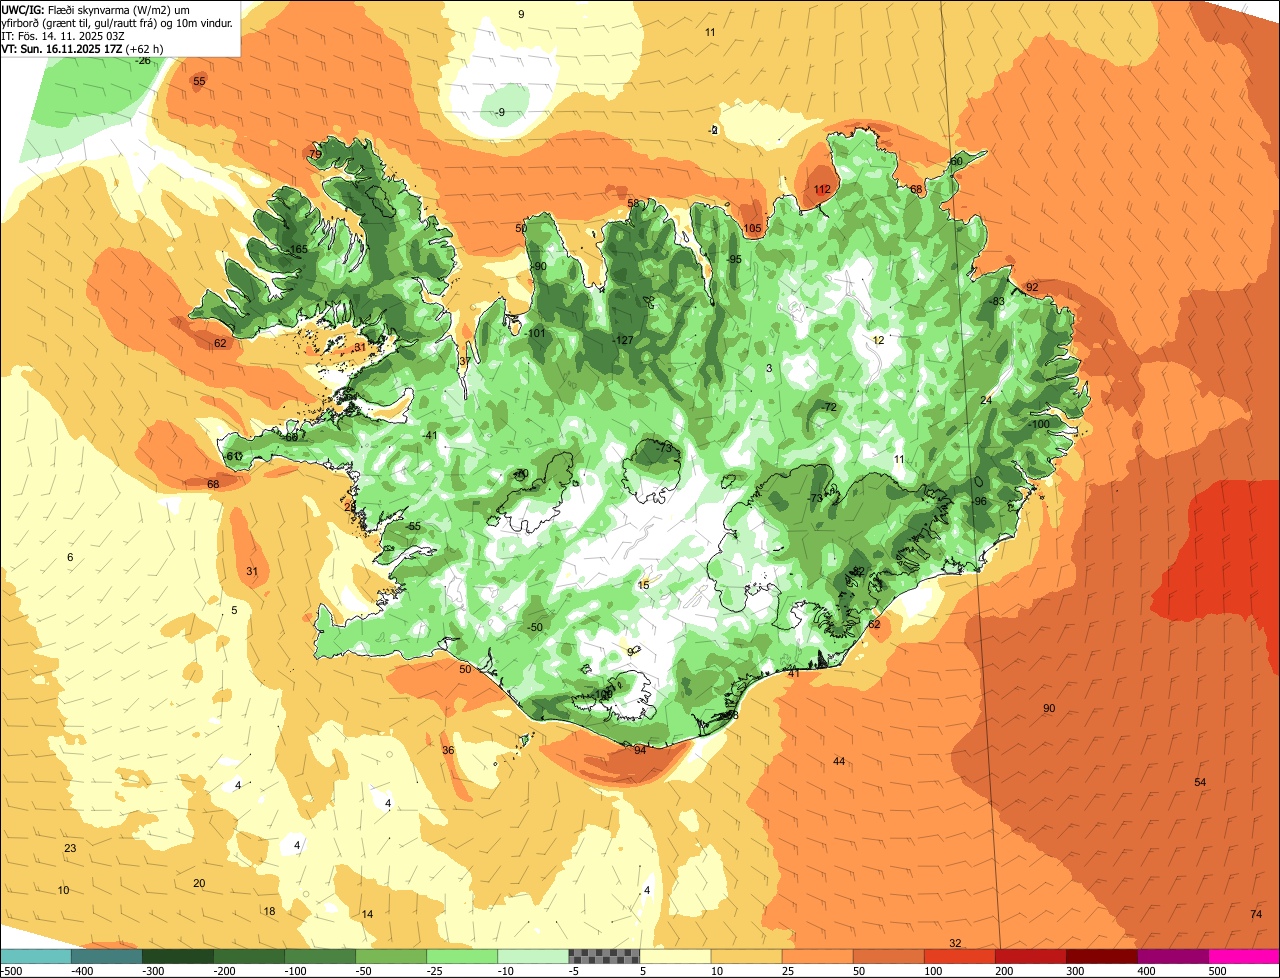Click the map value 55
Screen dimensions: 1280x978
click(x=199, y=81)
